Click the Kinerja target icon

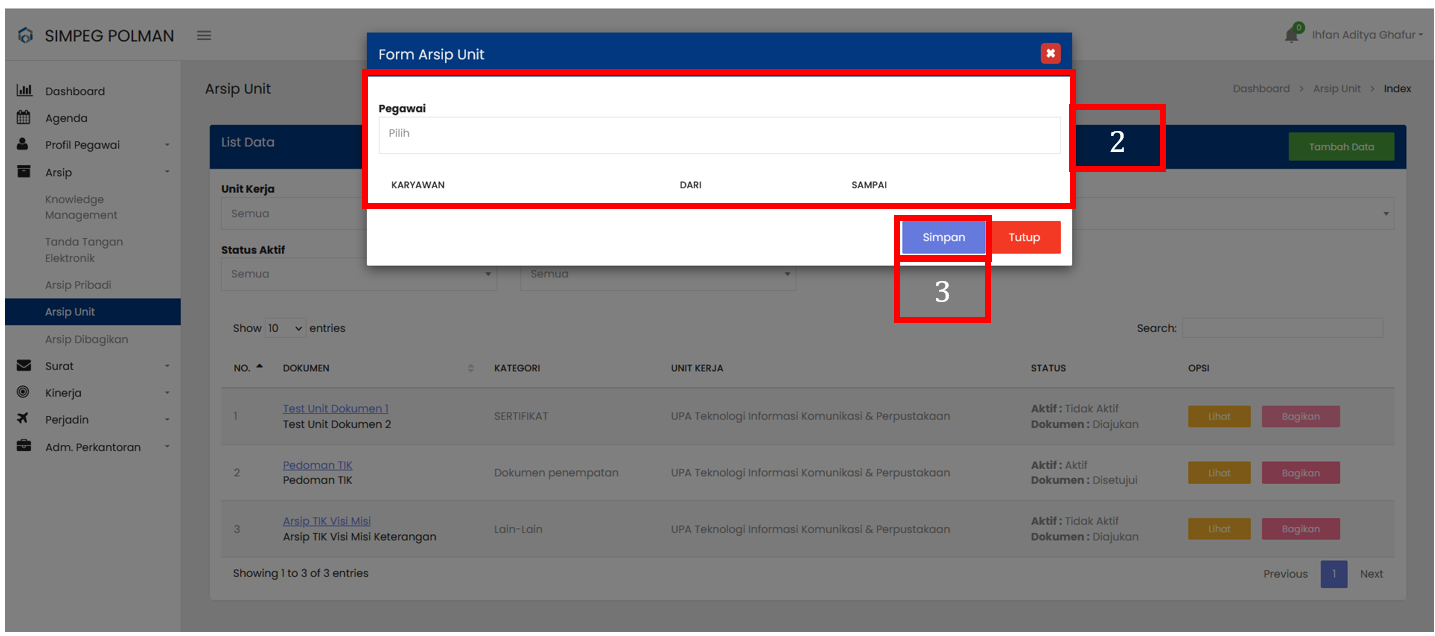pyautogui.click(x=23, y=393)
